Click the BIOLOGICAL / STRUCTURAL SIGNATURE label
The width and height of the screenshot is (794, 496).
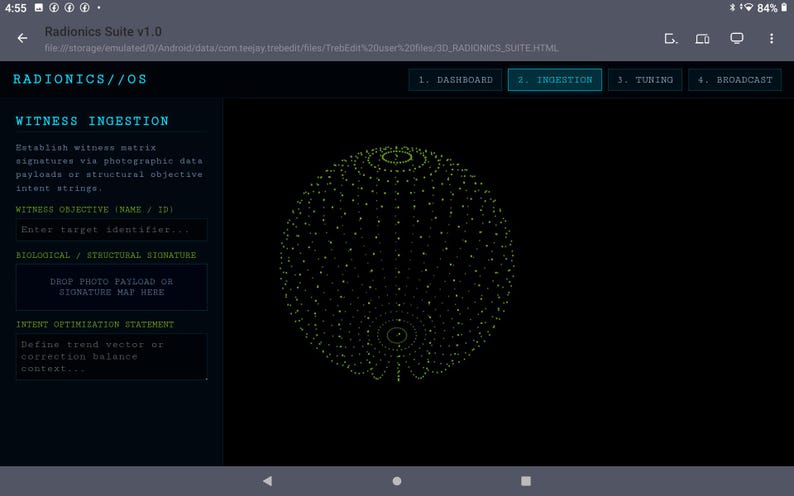[x=106, y=255]
